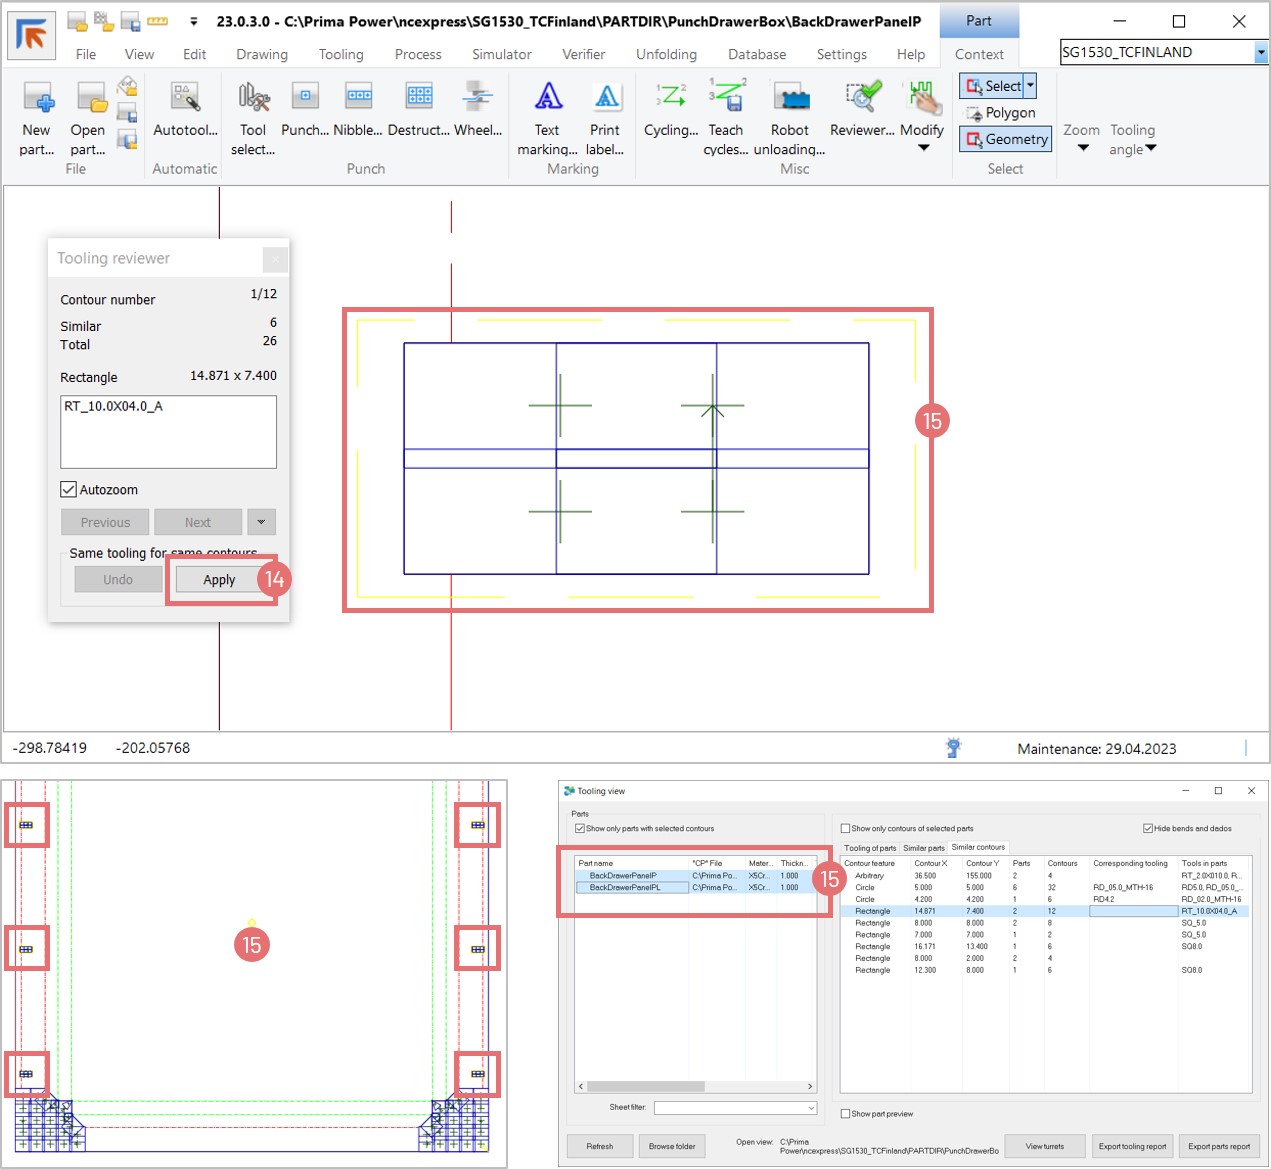Expand the SG1530_TCFINLAND machine dropdown
Image resolution: width=1271 pixels, height=1169 pixels.
pos(1260,53)
